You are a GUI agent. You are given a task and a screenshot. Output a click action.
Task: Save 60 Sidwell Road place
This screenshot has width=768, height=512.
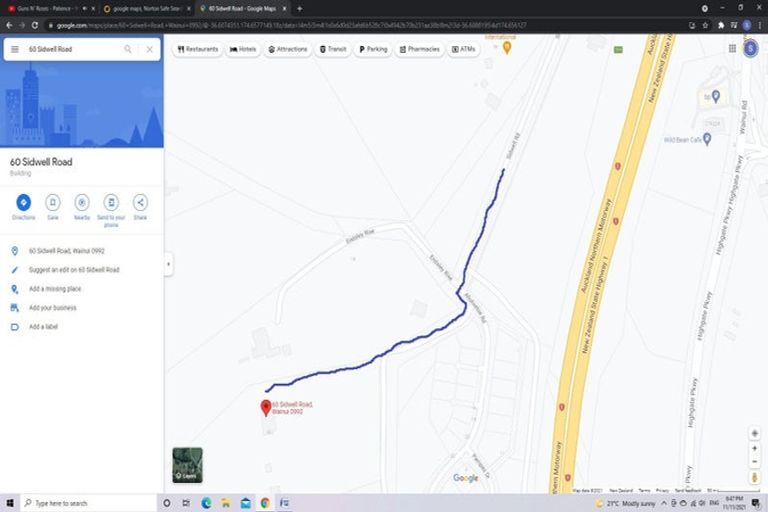[x=52, y=203]
